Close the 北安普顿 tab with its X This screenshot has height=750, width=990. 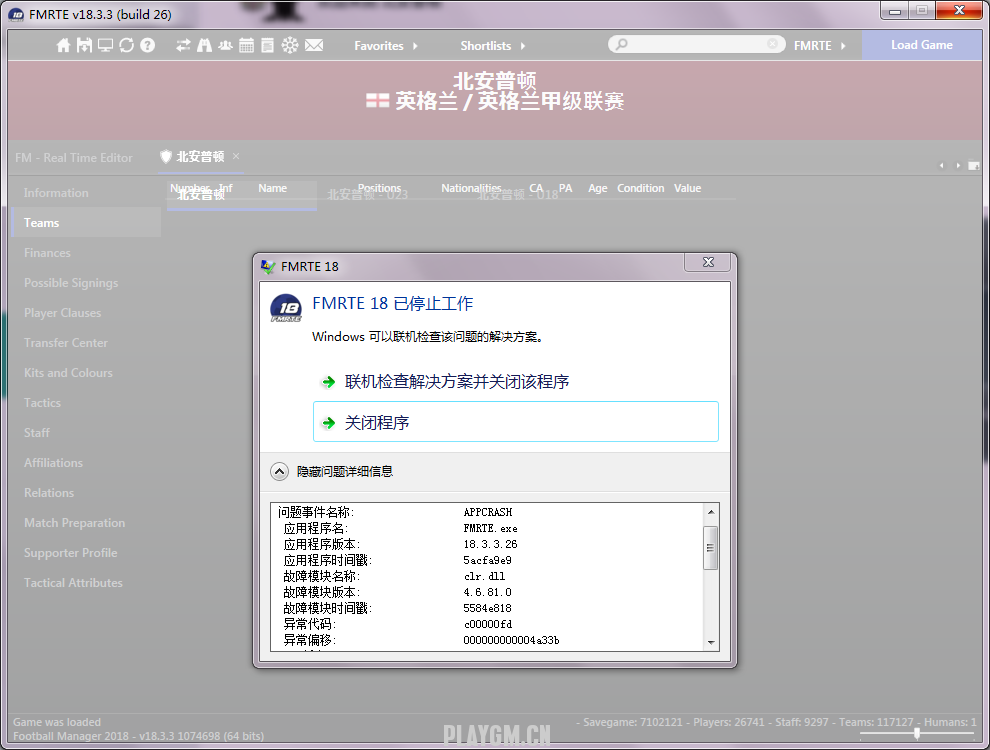(x=236, y=156)
